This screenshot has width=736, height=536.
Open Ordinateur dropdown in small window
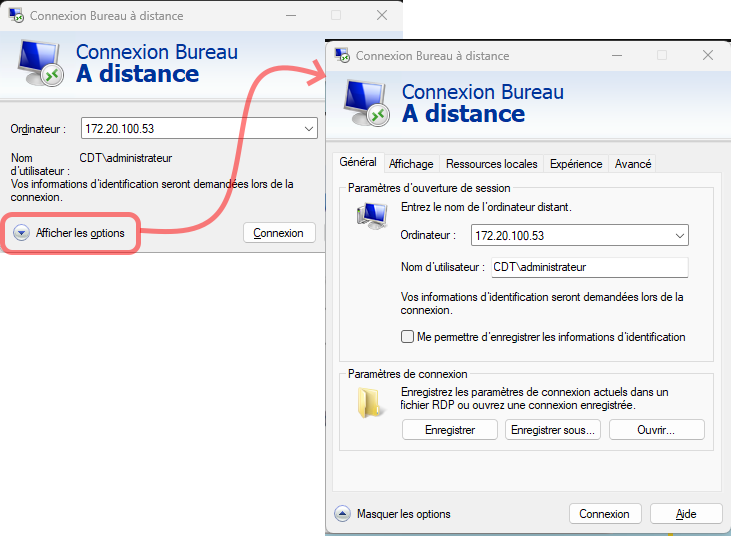308,129
